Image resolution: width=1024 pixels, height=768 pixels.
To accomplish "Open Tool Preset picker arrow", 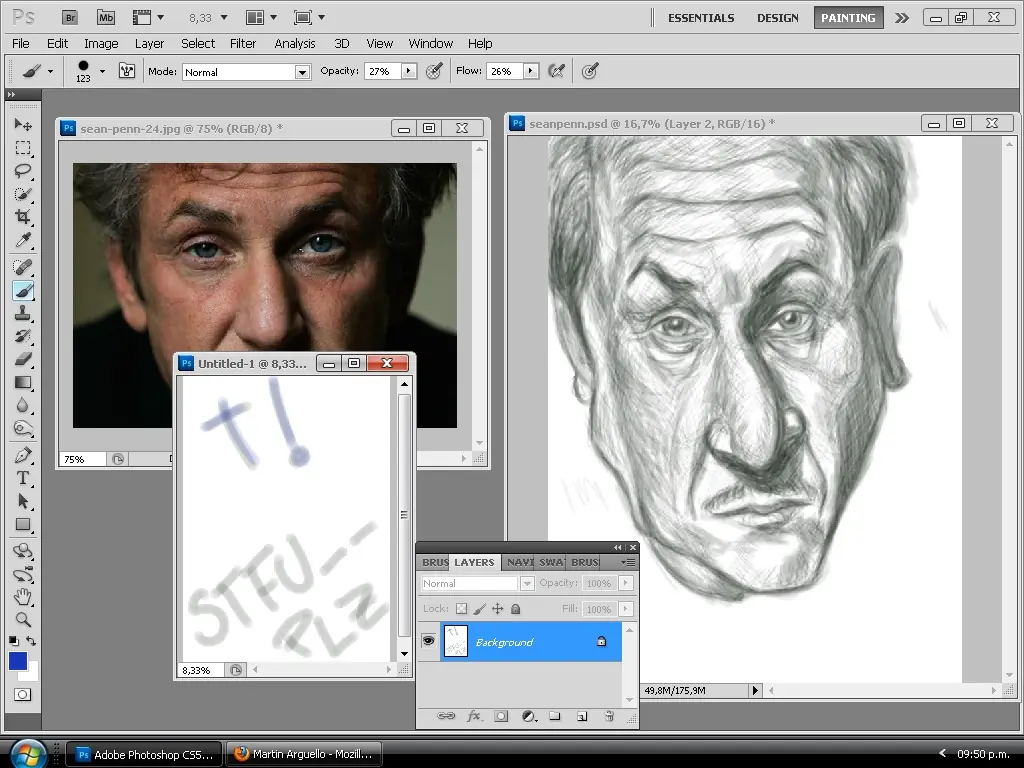I will (50, 71).
